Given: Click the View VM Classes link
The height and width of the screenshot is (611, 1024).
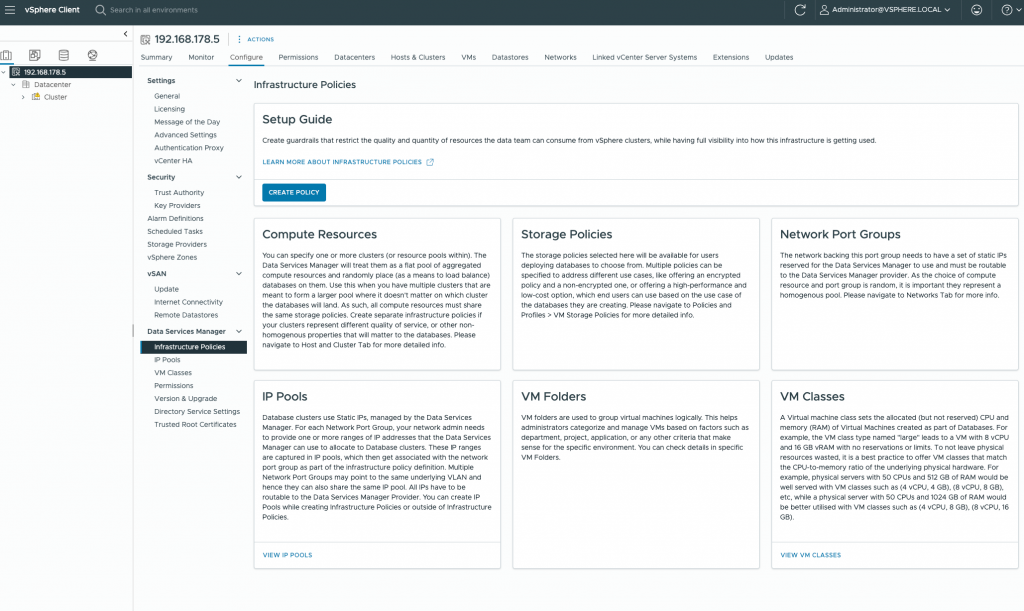Looking at the screenshot, I should pyautogui.click(x=810, y=555).
